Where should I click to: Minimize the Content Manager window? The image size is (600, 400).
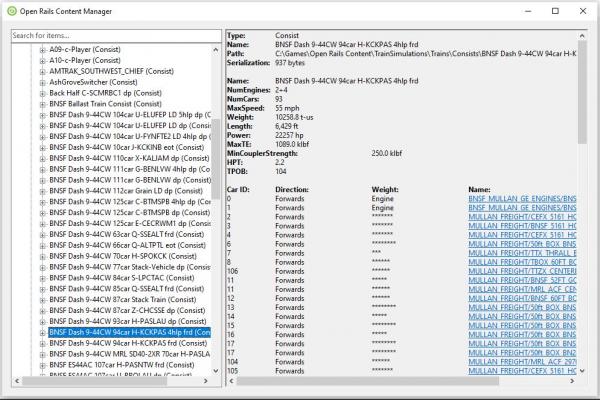click(528, 11)
